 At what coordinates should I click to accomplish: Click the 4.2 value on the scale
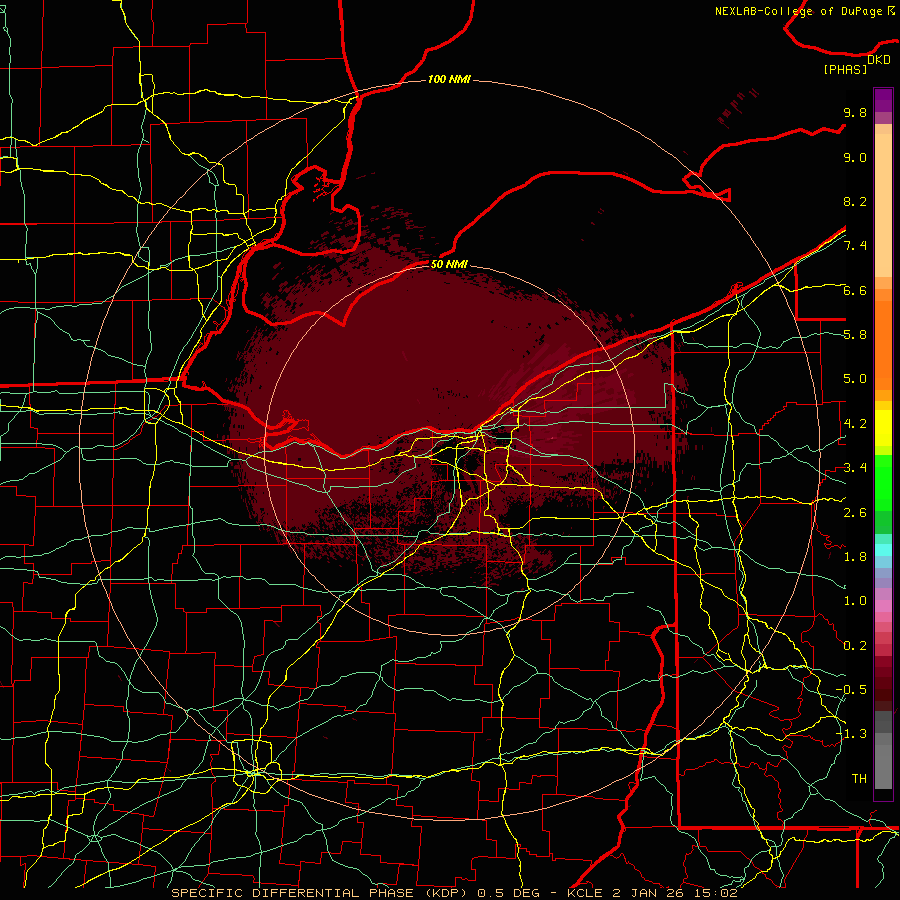click(x=855, y=424)
